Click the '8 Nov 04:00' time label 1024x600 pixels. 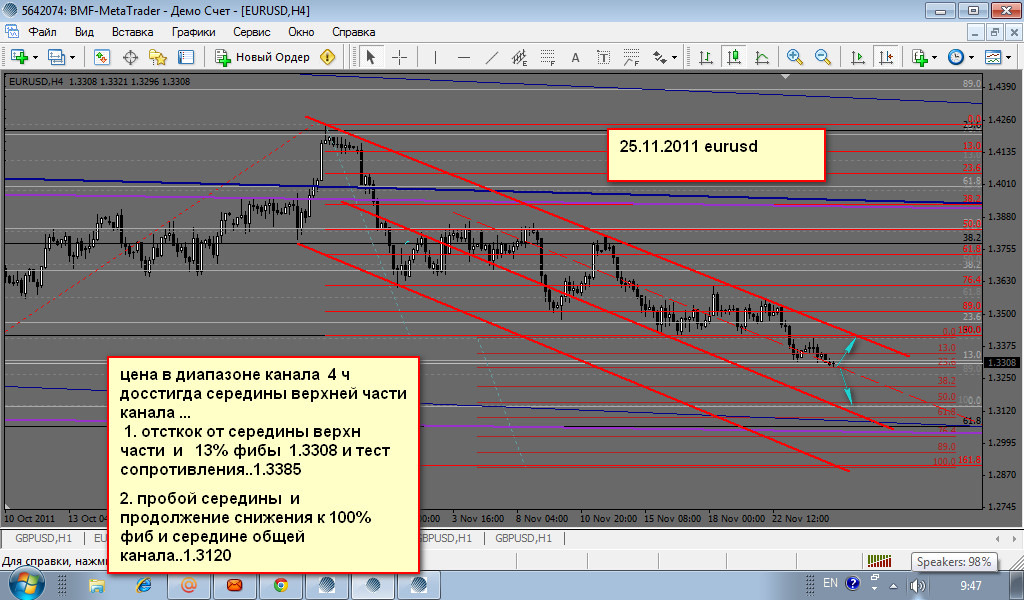point(541,518)
